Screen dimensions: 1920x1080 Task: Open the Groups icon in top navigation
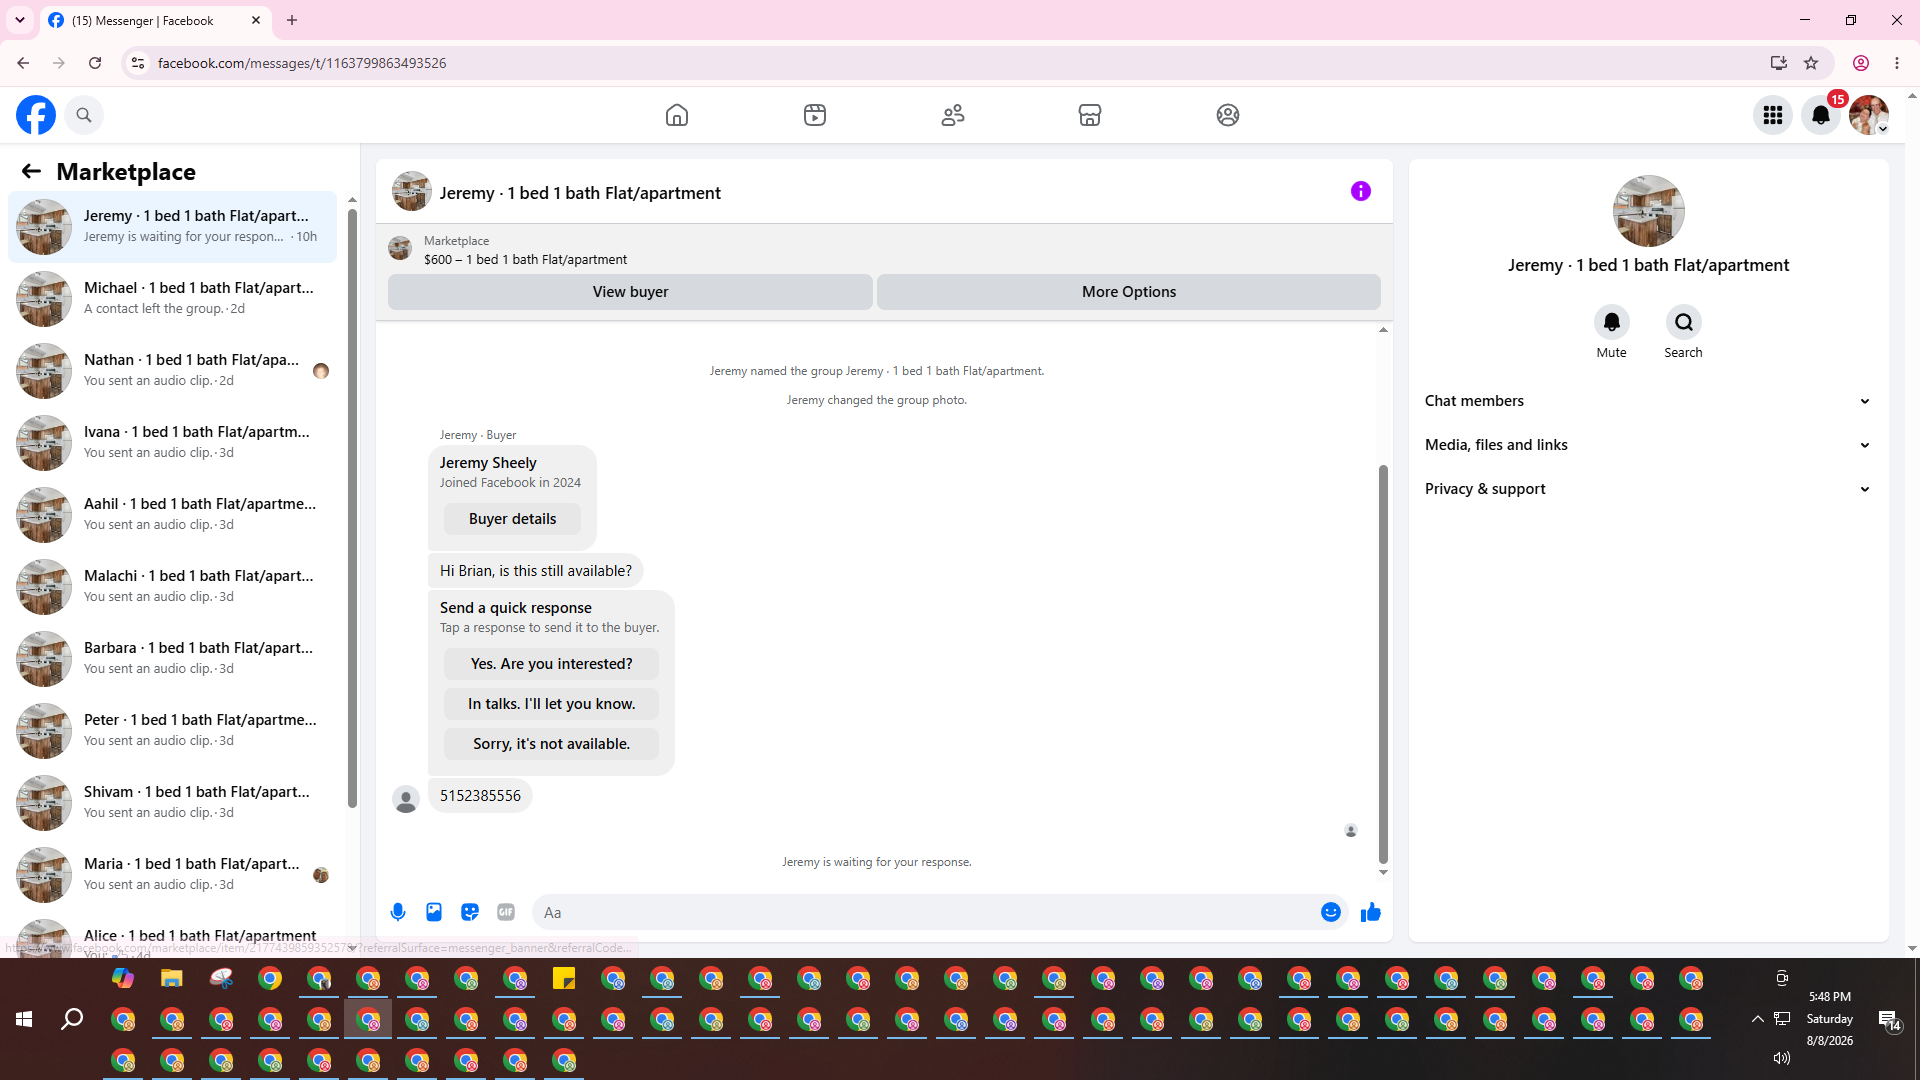pos(1228,115)
